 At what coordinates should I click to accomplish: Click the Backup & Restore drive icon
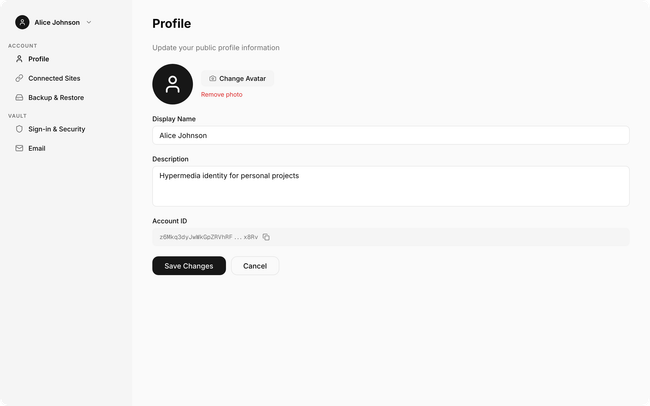click(19, 98)
